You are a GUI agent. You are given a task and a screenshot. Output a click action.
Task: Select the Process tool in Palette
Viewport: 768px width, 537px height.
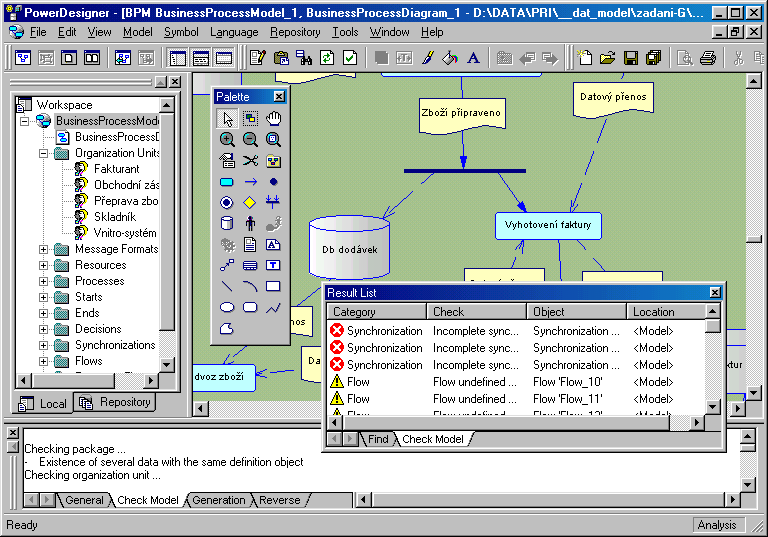pyautogui.click(x=227, y=182)
